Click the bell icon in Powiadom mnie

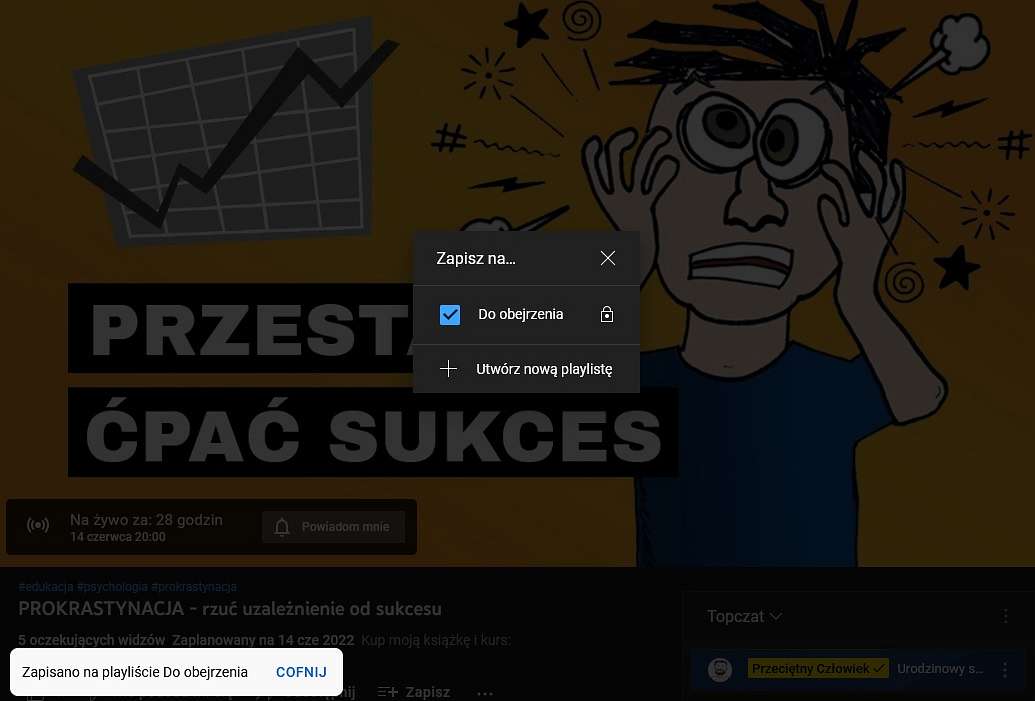(282, 527)
